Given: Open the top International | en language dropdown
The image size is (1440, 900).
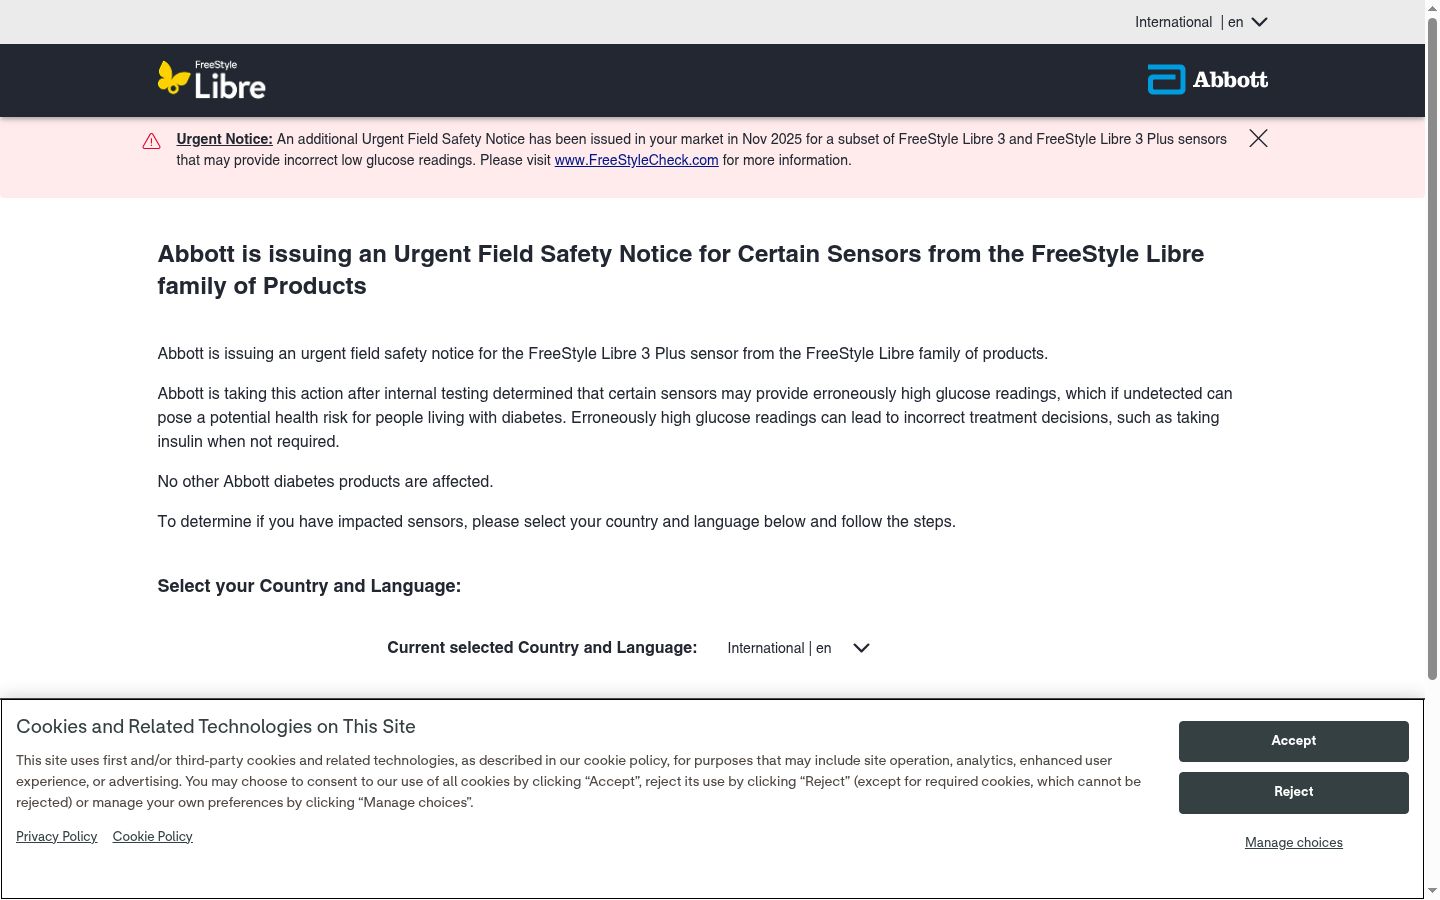Looking at the screenshot, I should [1201, 22].
